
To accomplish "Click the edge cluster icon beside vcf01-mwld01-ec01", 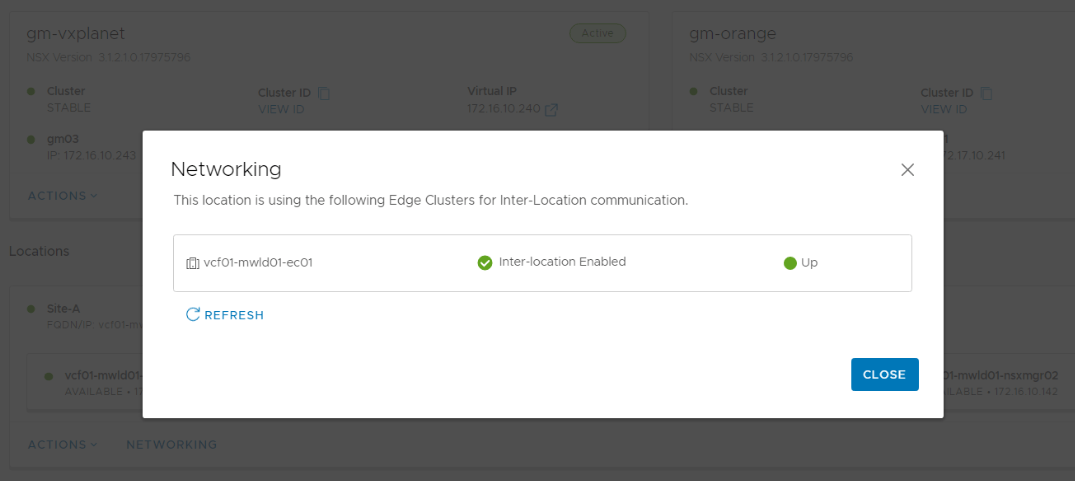I will coord(192,263).
